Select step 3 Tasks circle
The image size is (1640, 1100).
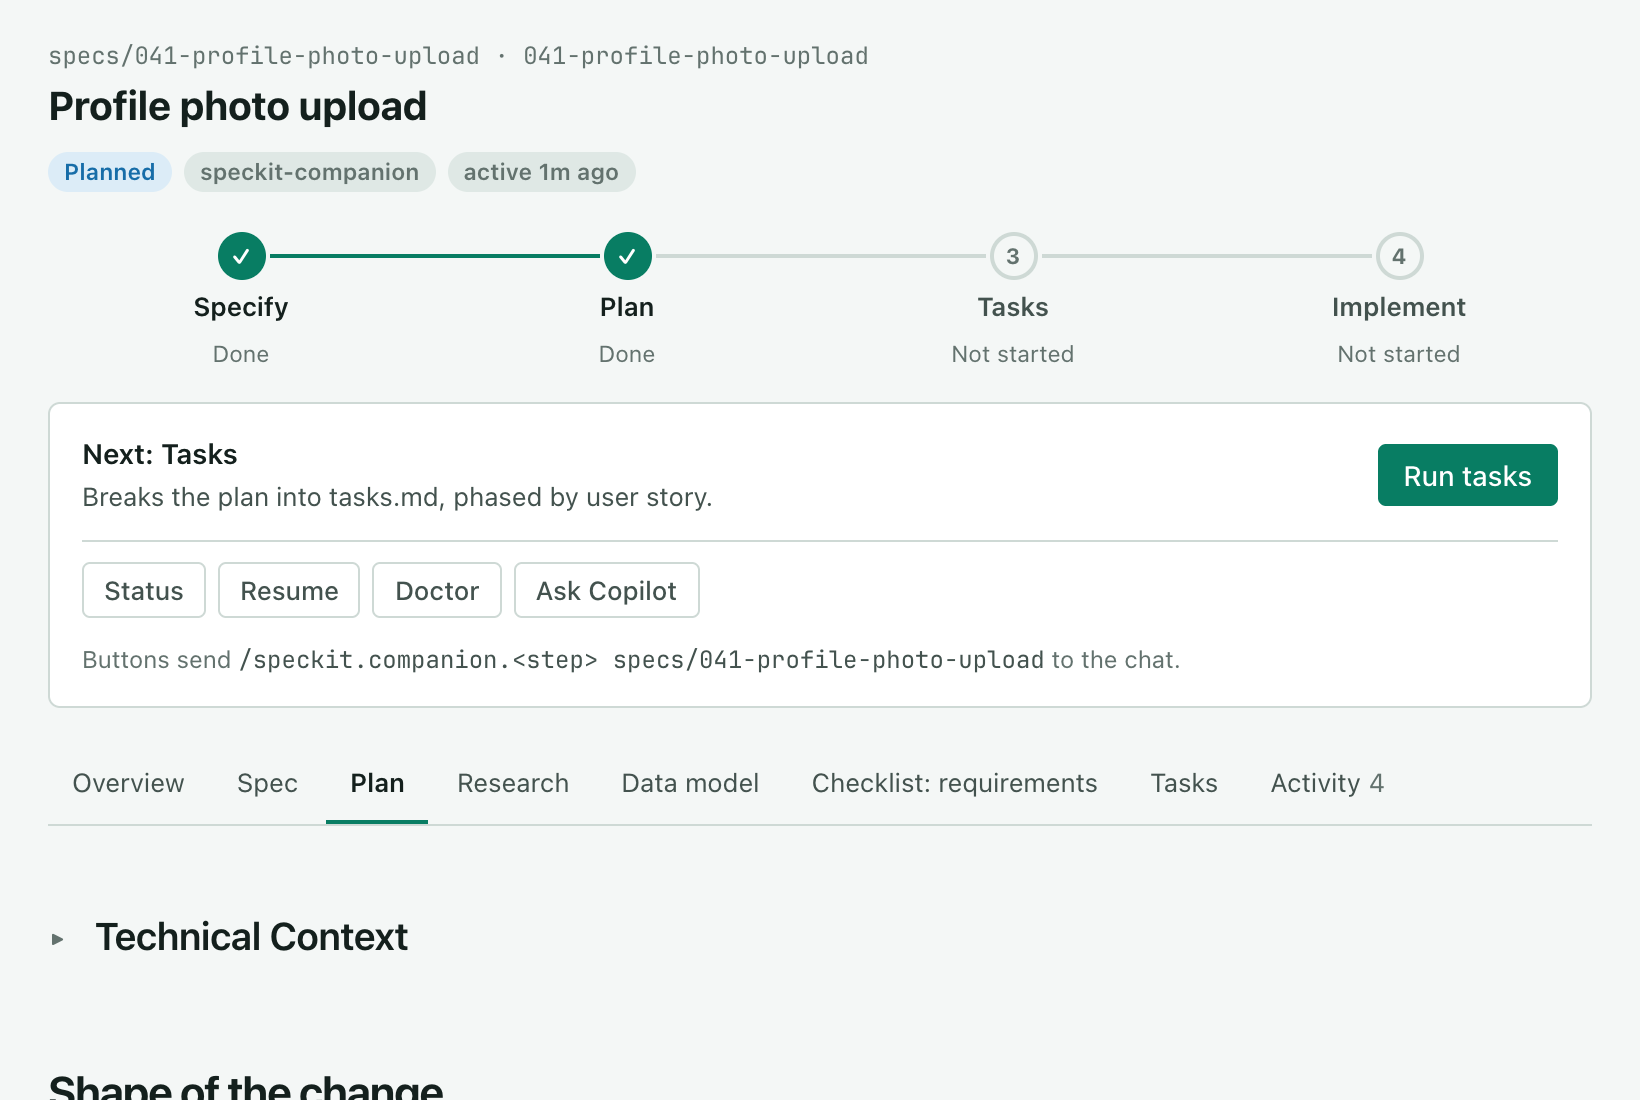point(1013,256)
